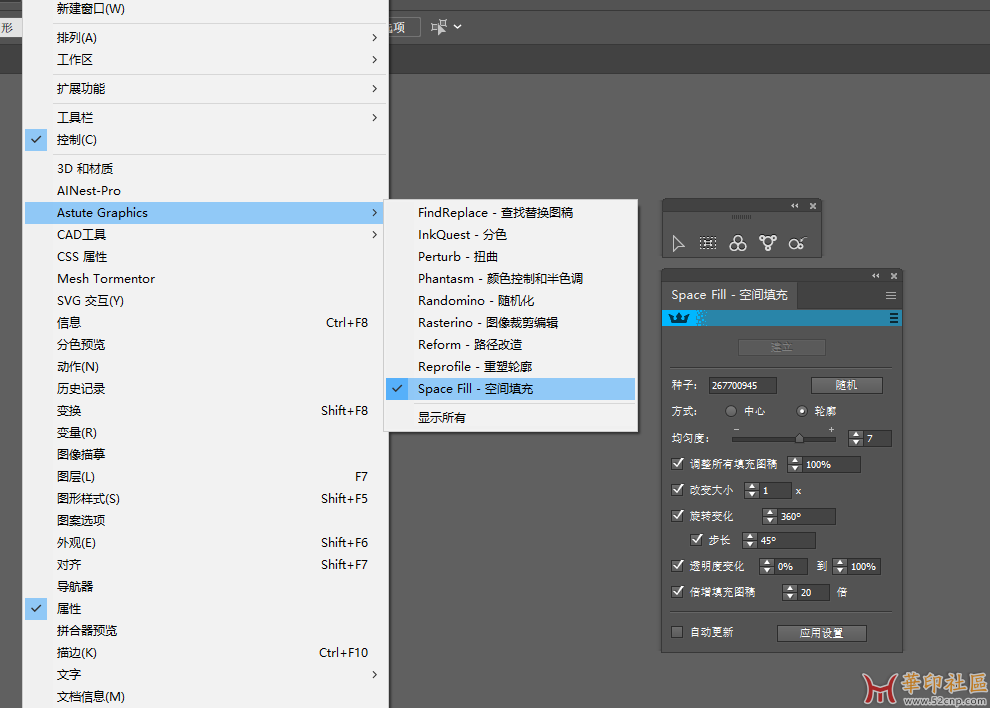Click the 100% fill scale input field
Viewport: 990px width, 708px height.
click(x=830, y=465)
